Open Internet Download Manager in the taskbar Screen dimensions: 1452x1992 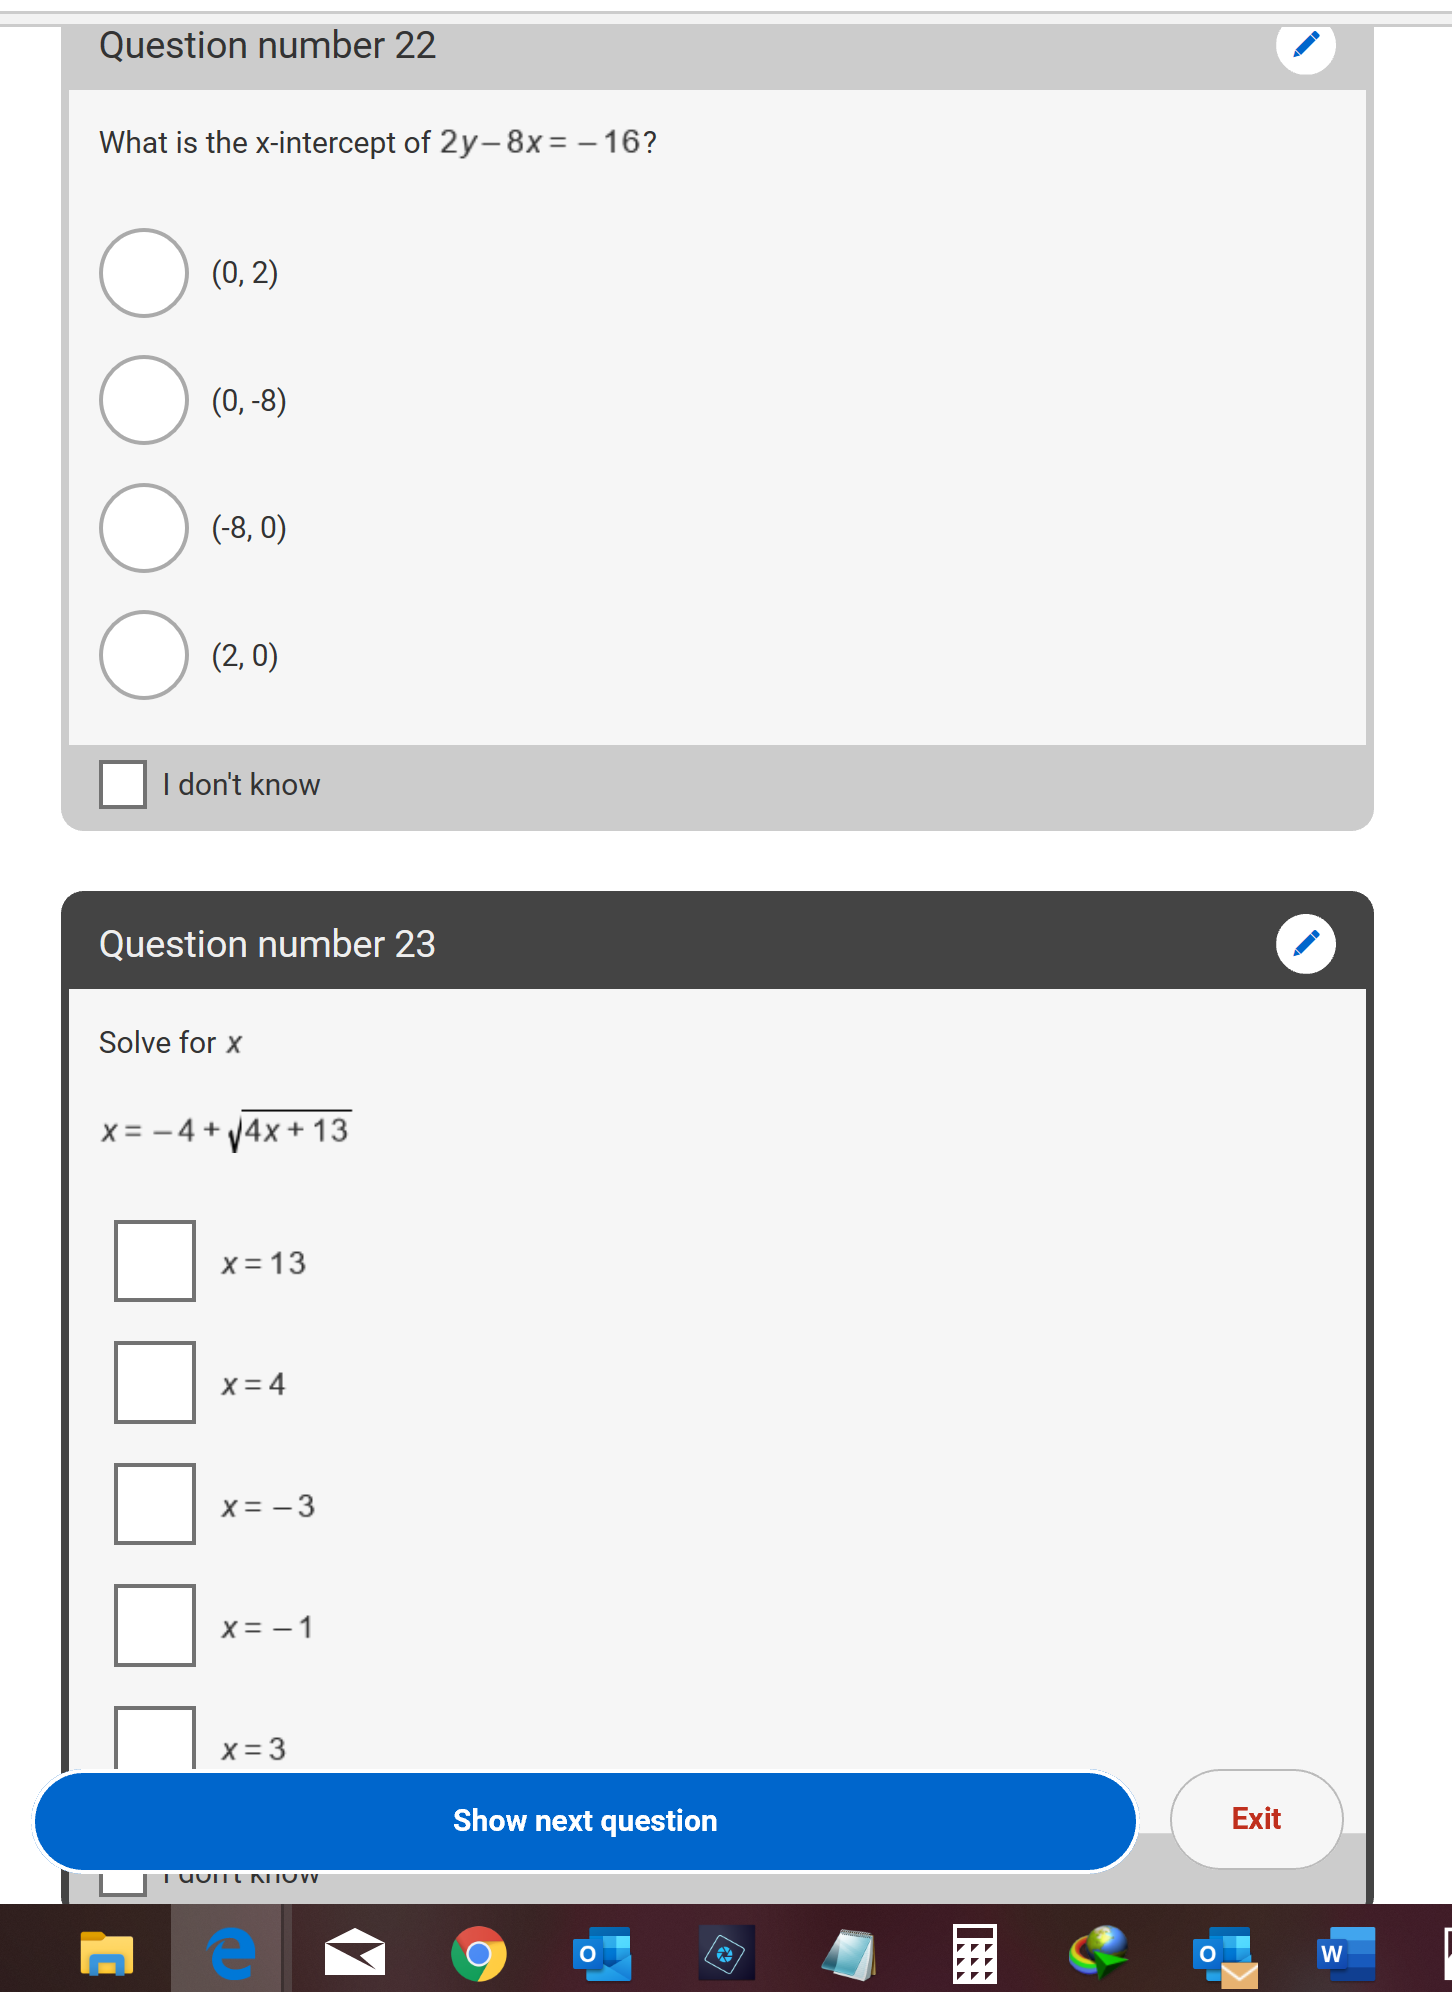click(x=1098, y=1953)
